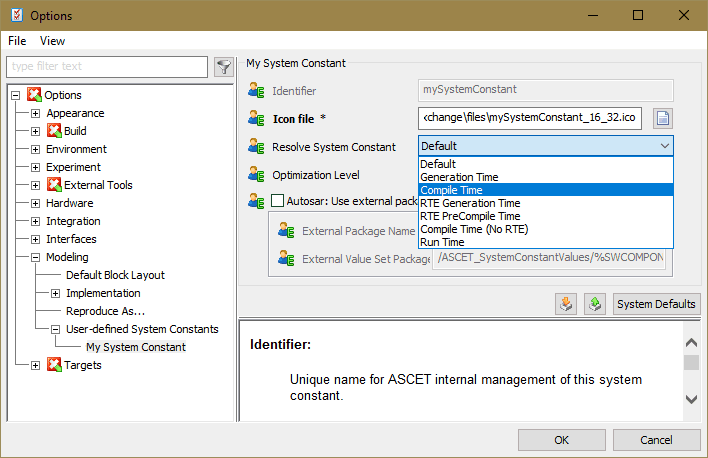This screenshot has width=708, height=458.
Task: Click the user icon beside Icon file
Action: tap(256, 118)
